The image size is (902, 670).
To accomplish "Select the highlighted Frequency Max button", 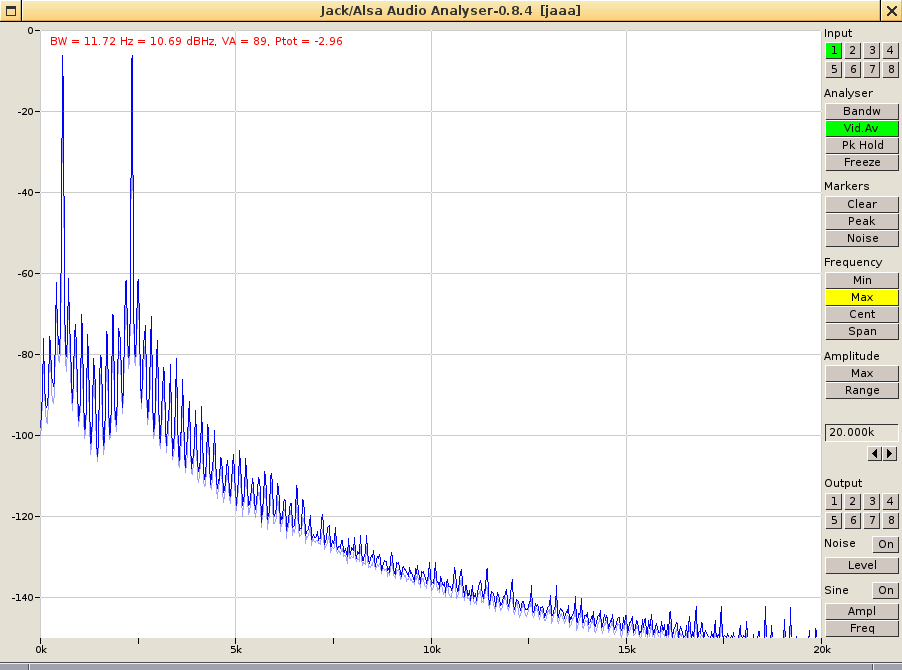I will tap(862, 297).
